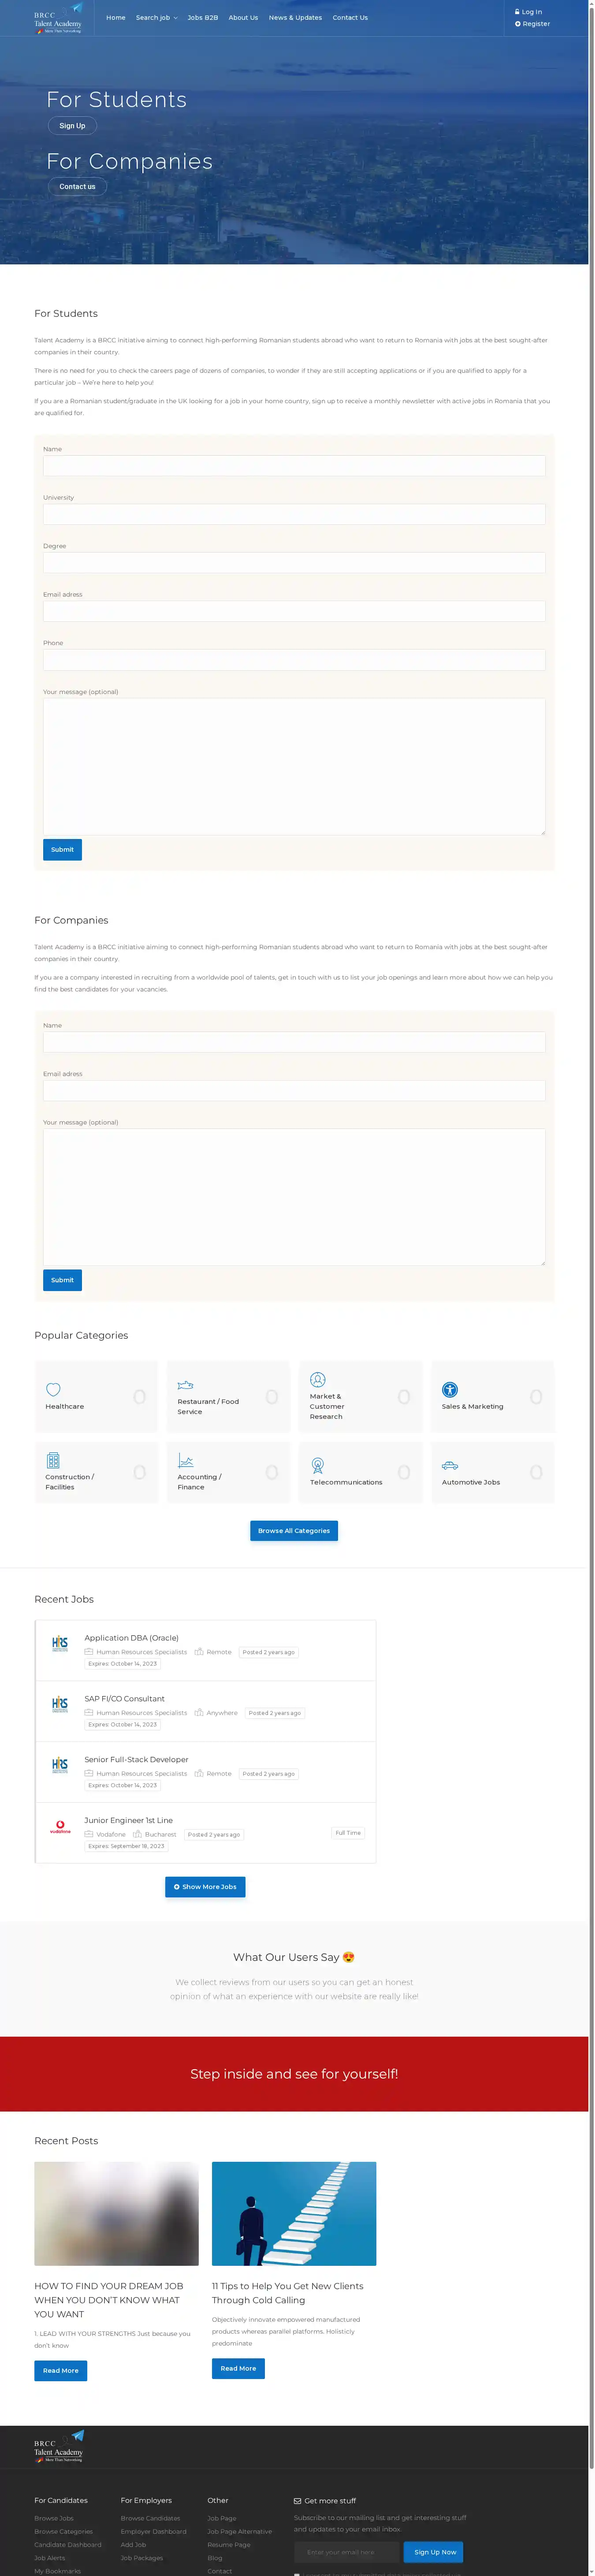Screen dimensions: 595x2576
Task: Click the Healthcare heart category icon
Action: pyautogui.click(x=53, y=1389)
